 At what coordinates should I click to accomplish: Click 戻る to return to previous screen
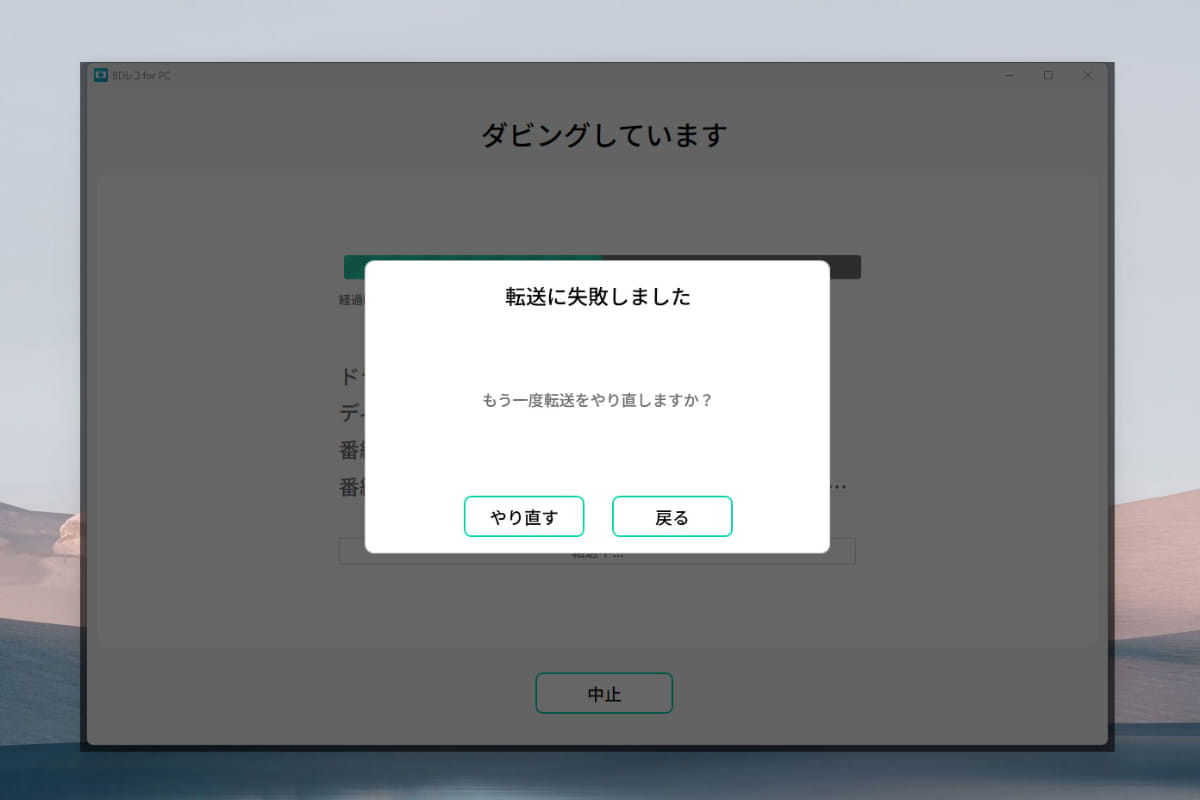672,516
